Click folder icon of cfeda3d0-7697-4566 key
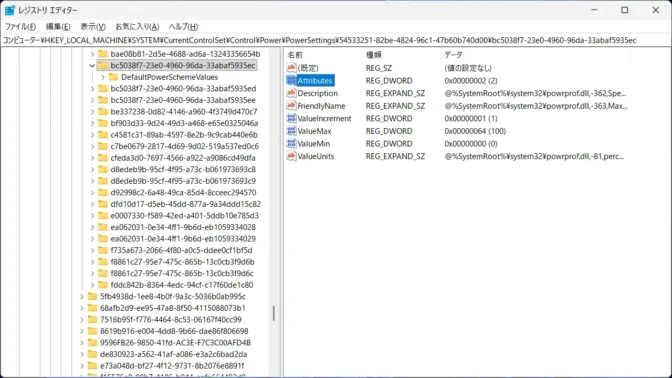Viewport: 672px width, 378px height. pyautogui.click(x=103, y=158)
